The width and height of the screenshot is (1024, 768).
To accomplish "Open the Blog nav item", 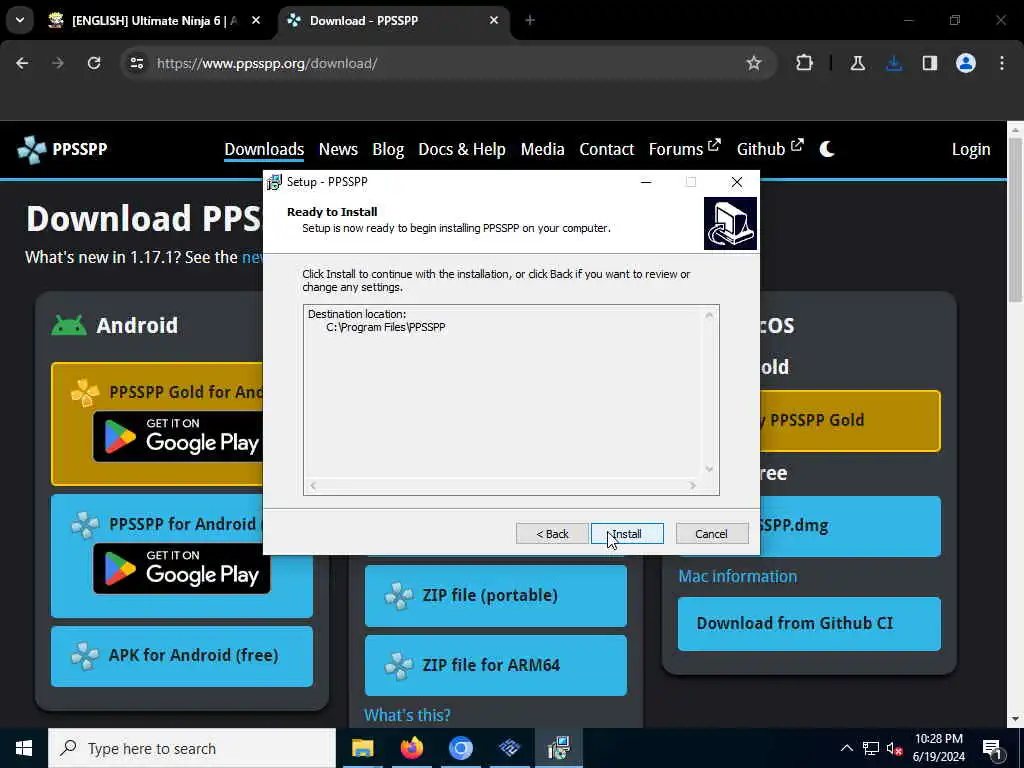I will click(x=388, y=150).
